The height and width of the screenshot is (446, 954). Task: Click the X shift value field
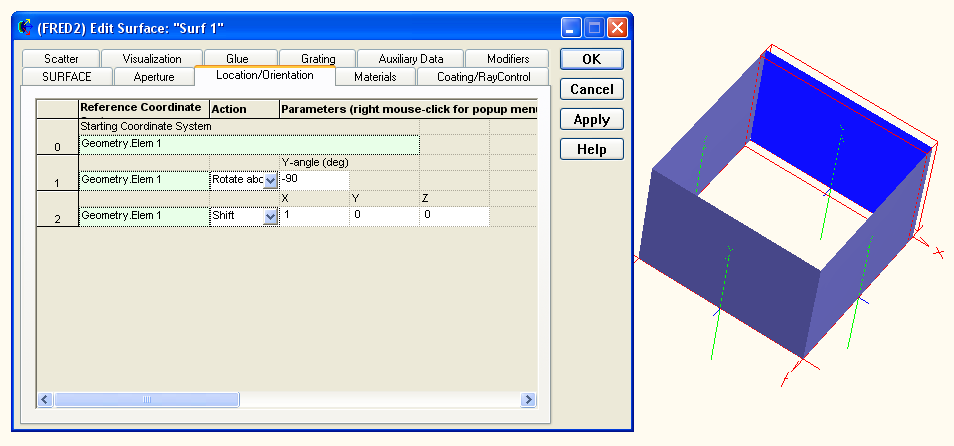(x=314, y=216)
